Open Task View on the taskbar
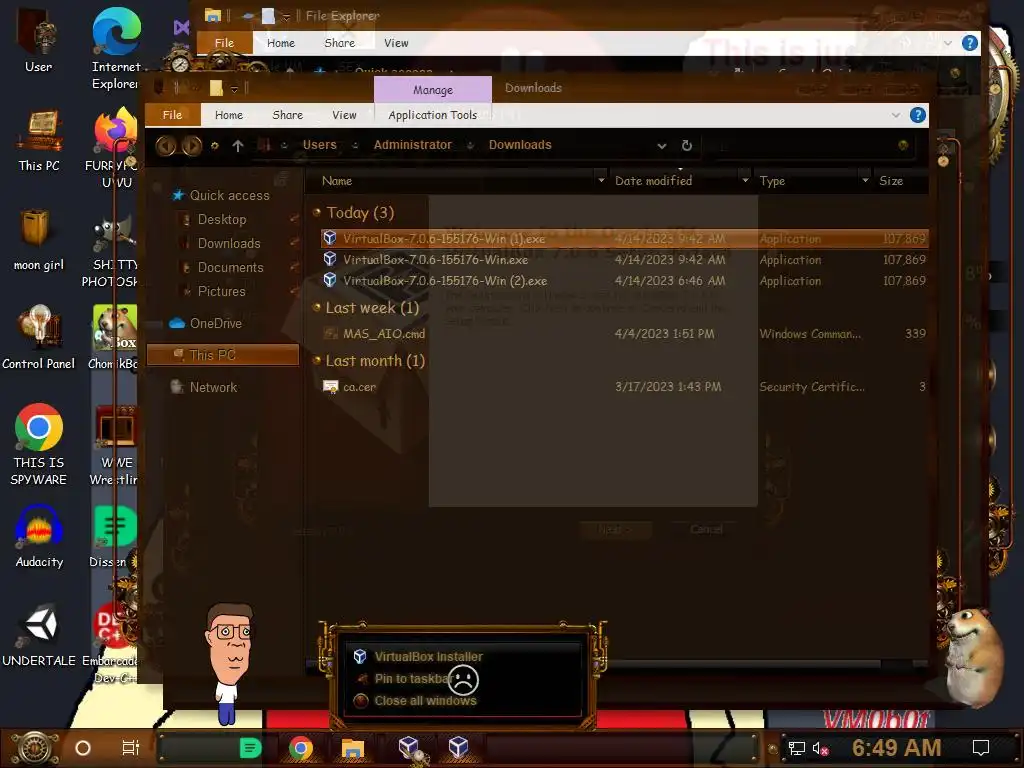This screenshot has height=768, width=1024. tap(131, 748)
